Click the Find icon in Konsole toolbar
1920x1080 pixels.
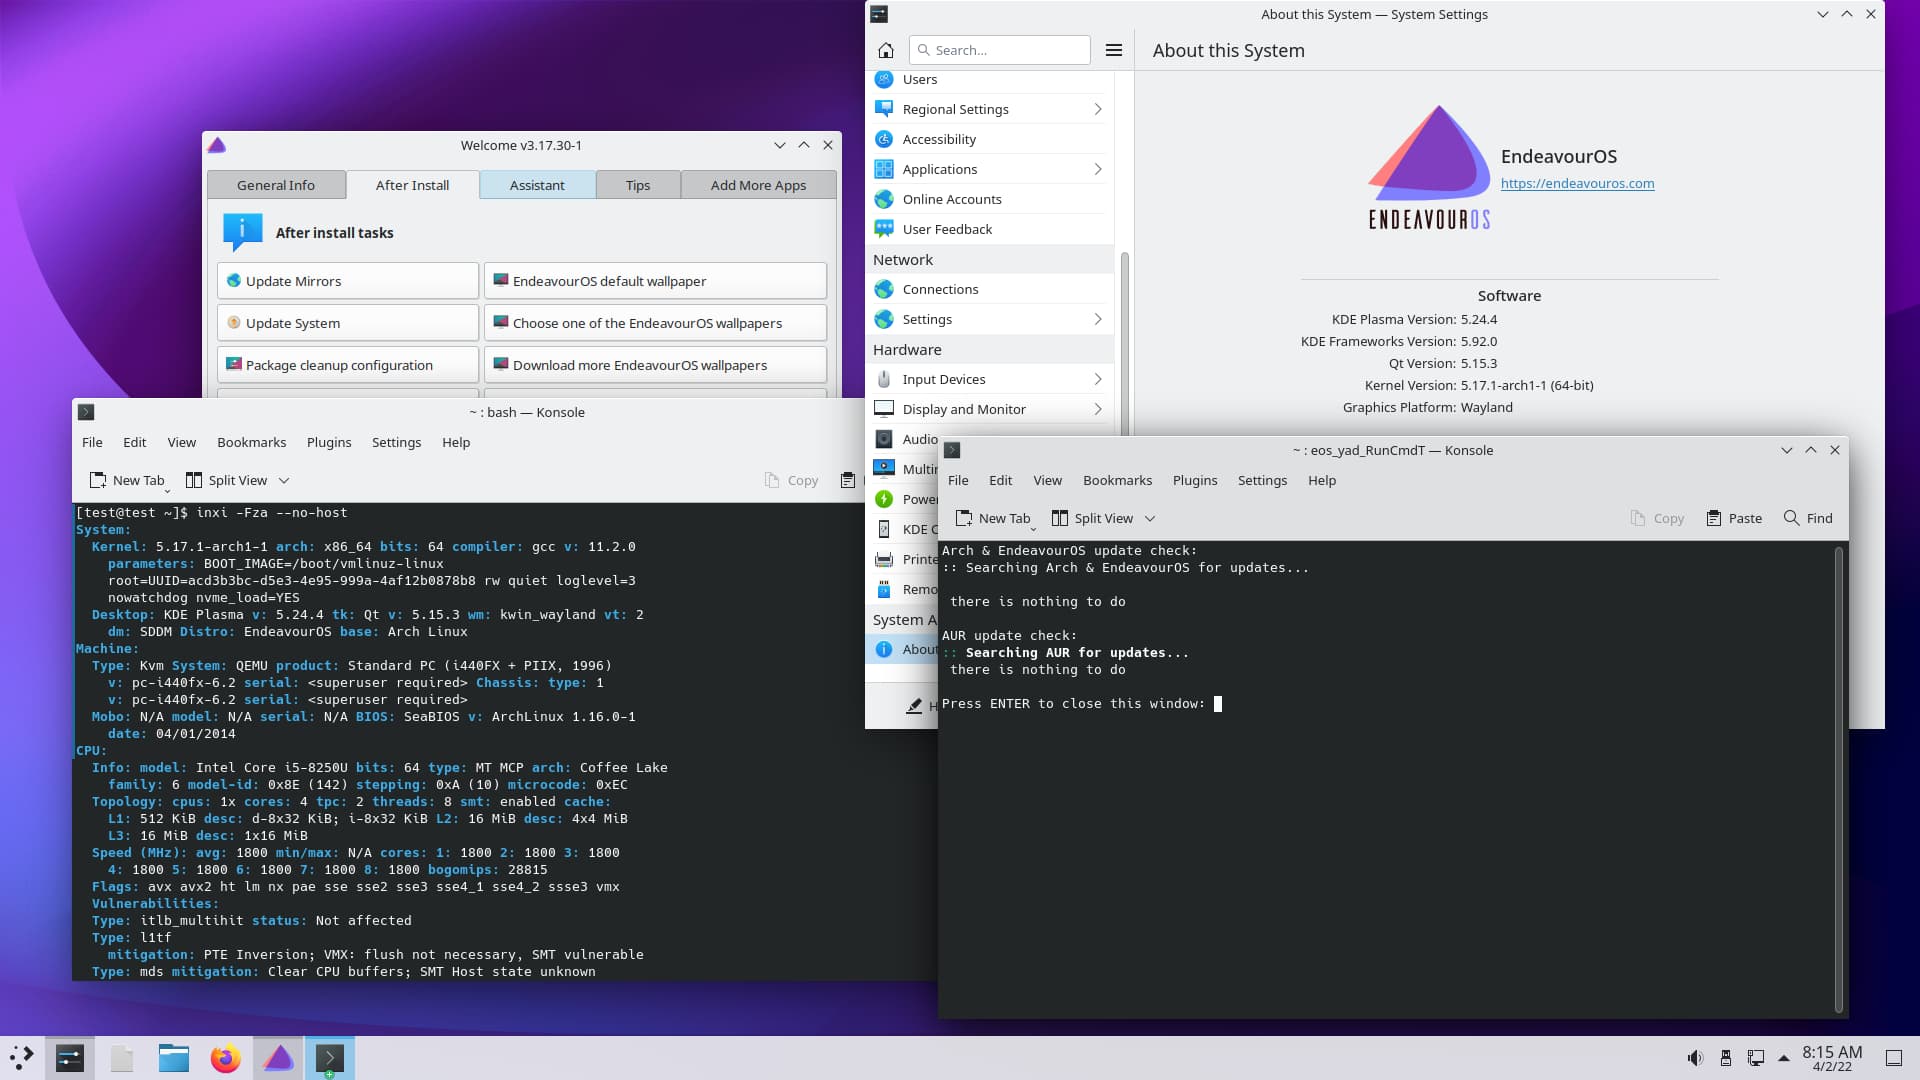coord(1792,518)
